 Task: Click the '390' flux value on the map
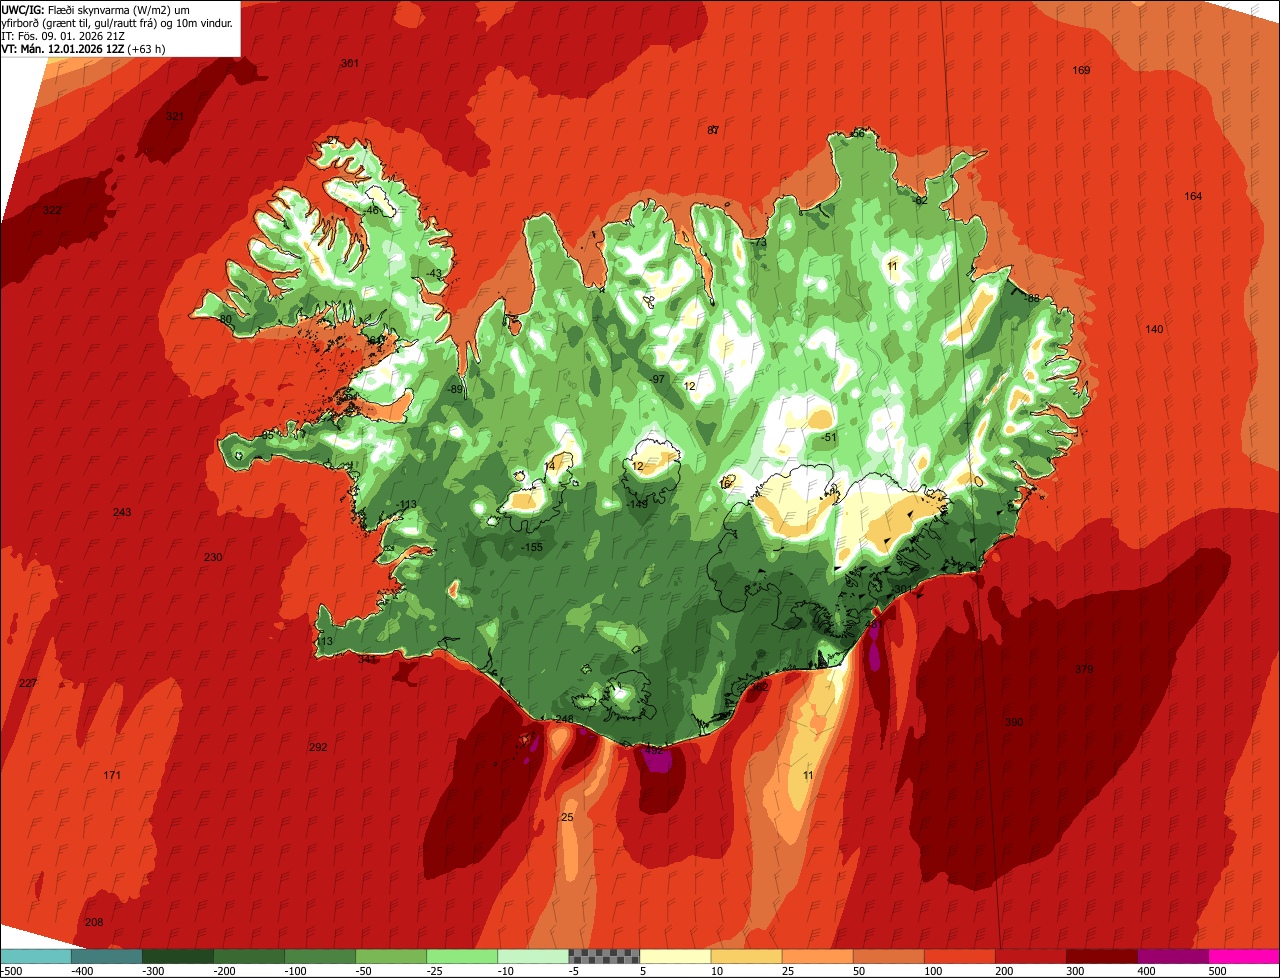(x=1014, y=722)
